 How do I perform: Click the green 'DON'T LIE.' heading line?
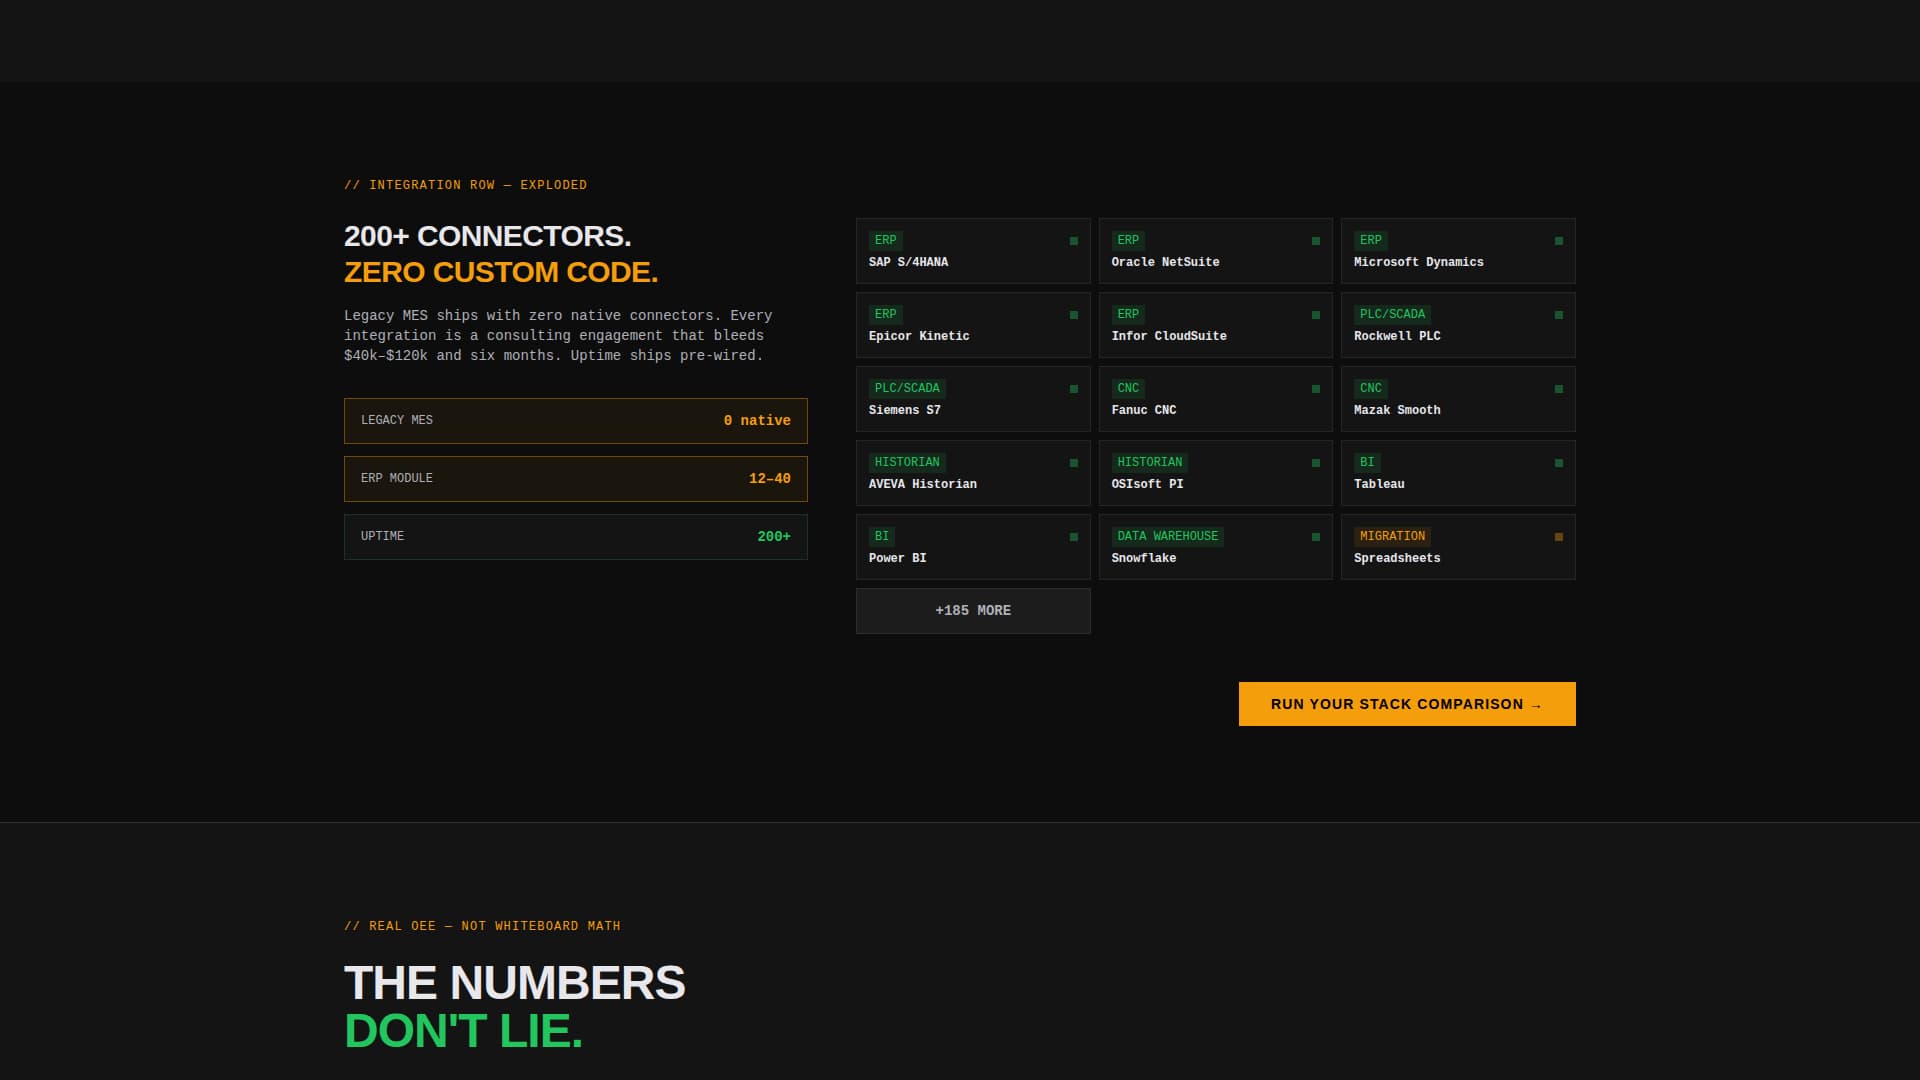coord(463,1031)
